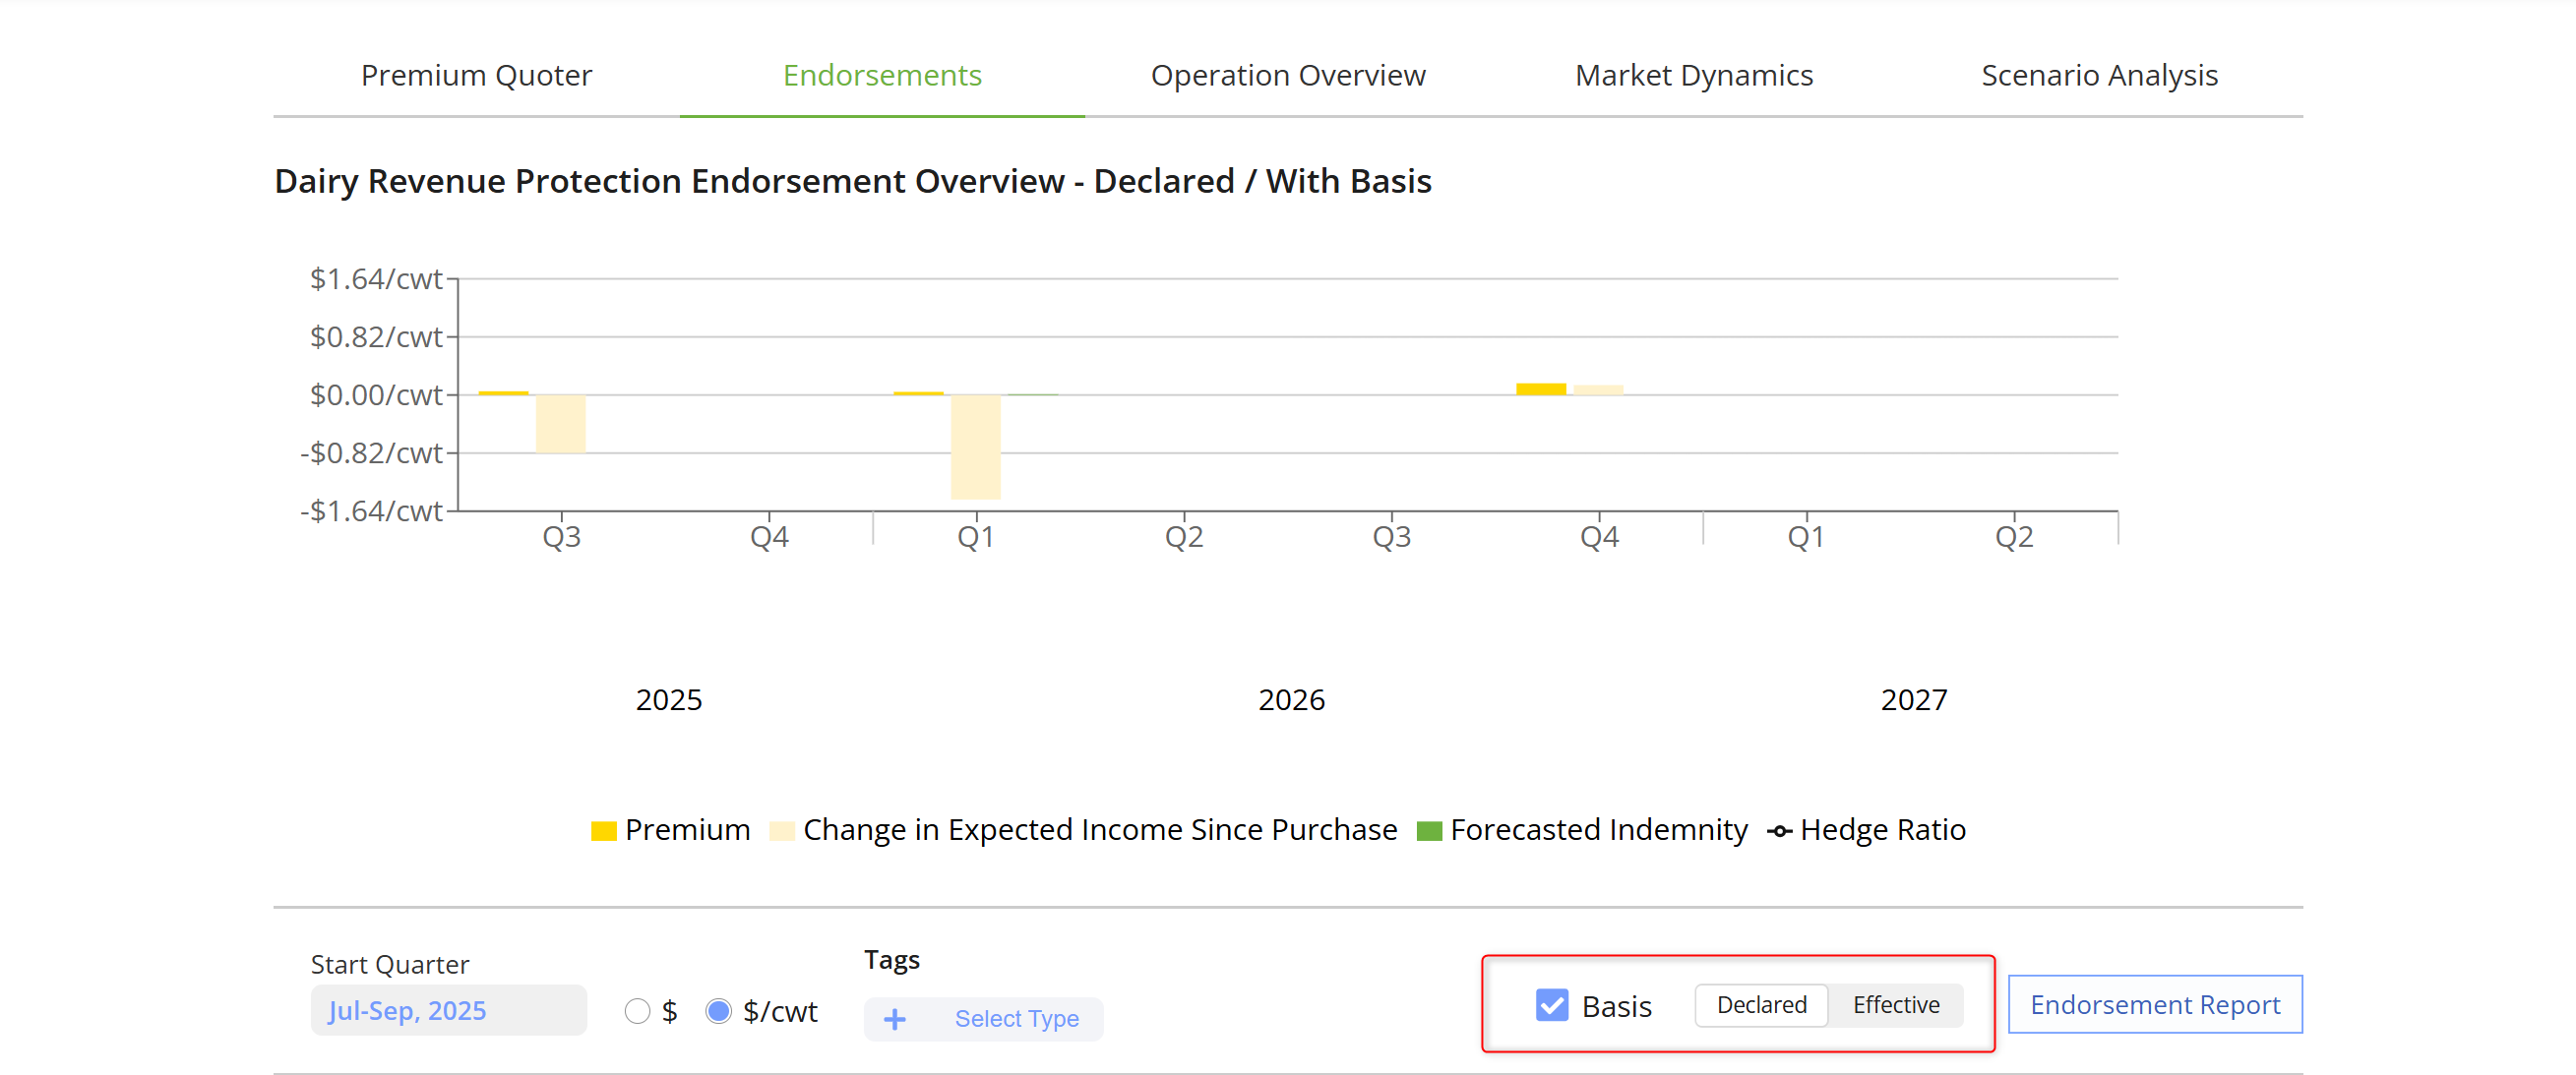Go to the Market Dynamics tab

(x=1693, y=75)
